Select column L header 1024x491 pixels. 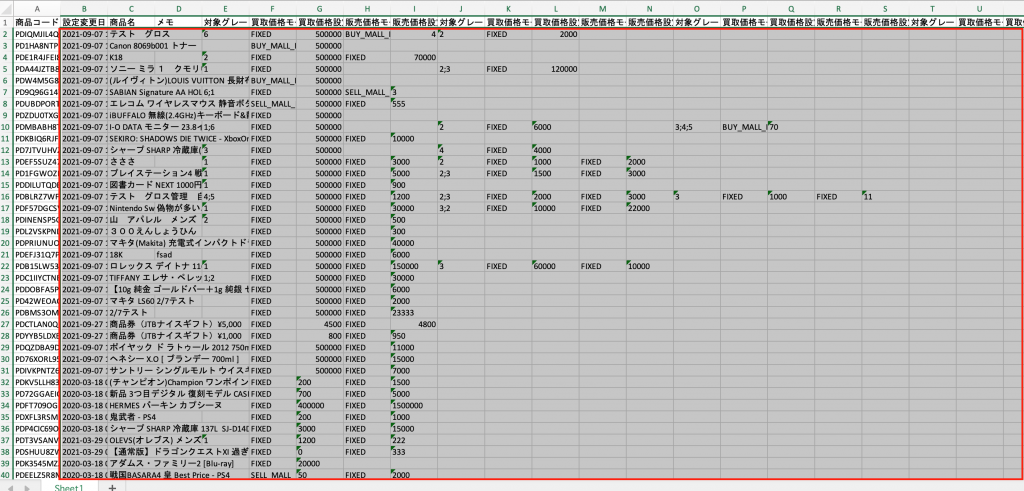point(555,9)
